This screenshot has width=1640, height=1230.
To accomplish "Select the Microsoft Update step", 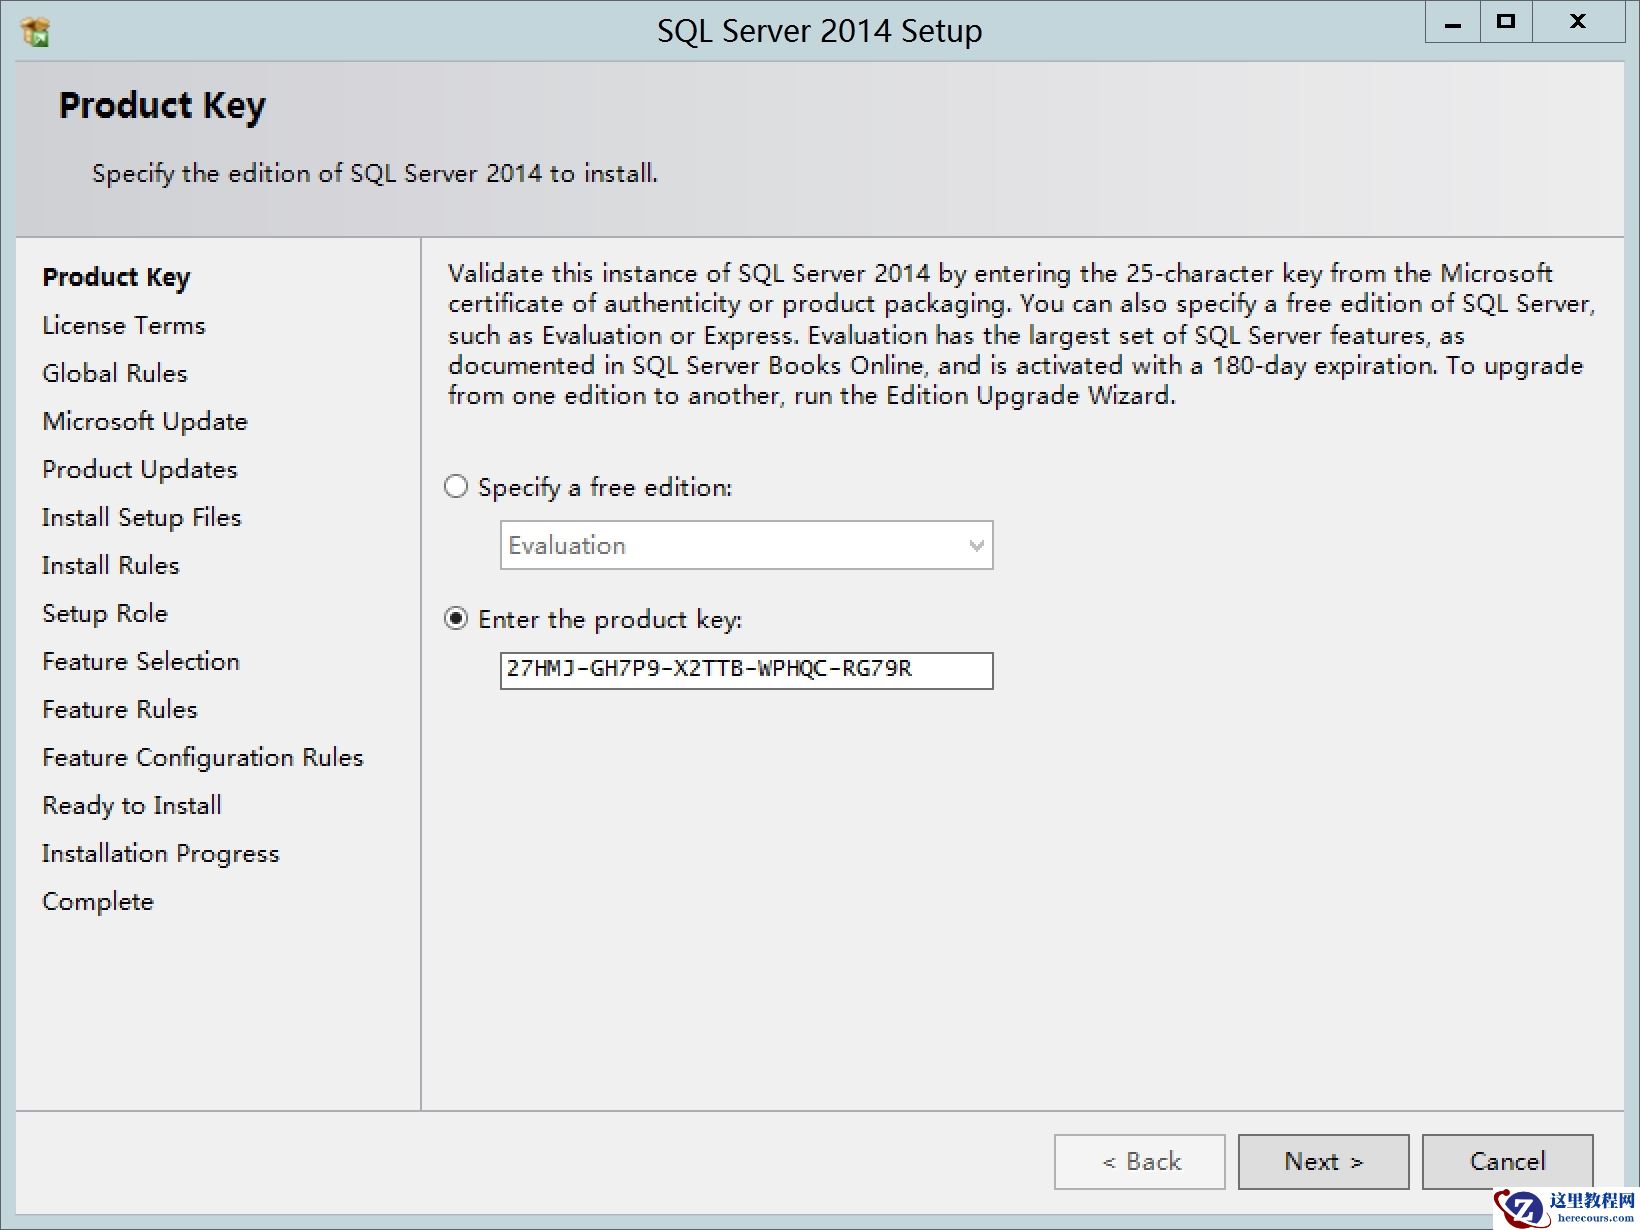I will click(144, 421).
